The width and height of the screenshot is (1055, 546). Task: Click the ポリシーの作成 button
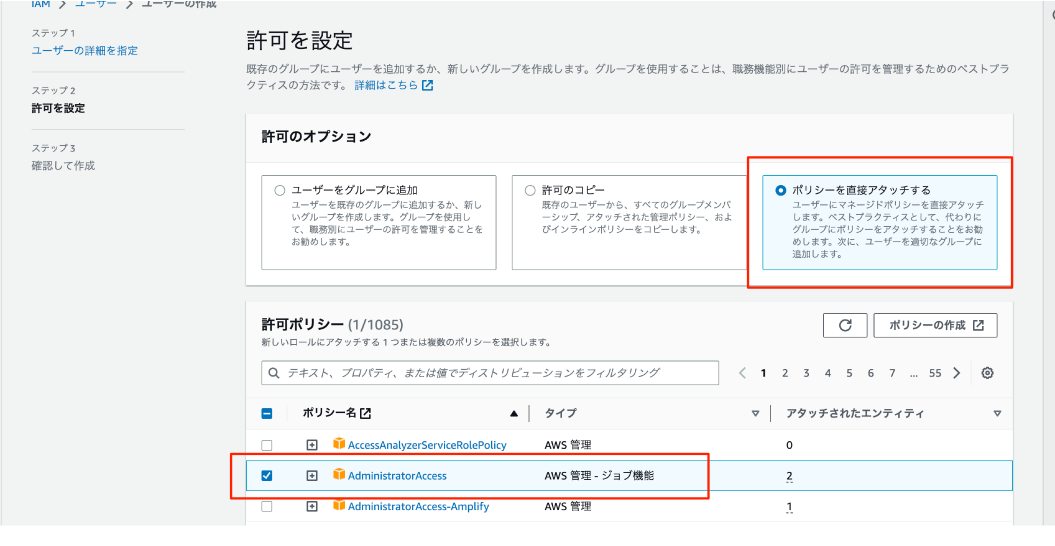(x=935, y=325)
